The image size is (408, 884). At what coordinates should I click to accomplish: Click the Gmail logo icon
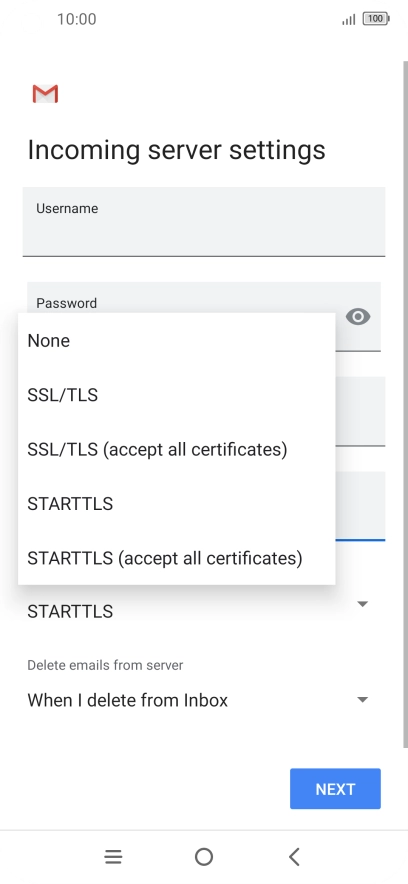[x=45, y=94]
